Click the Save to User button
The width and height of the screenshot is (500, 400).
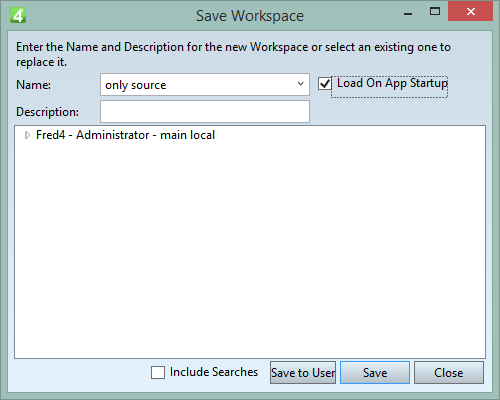tap(303, 372)
